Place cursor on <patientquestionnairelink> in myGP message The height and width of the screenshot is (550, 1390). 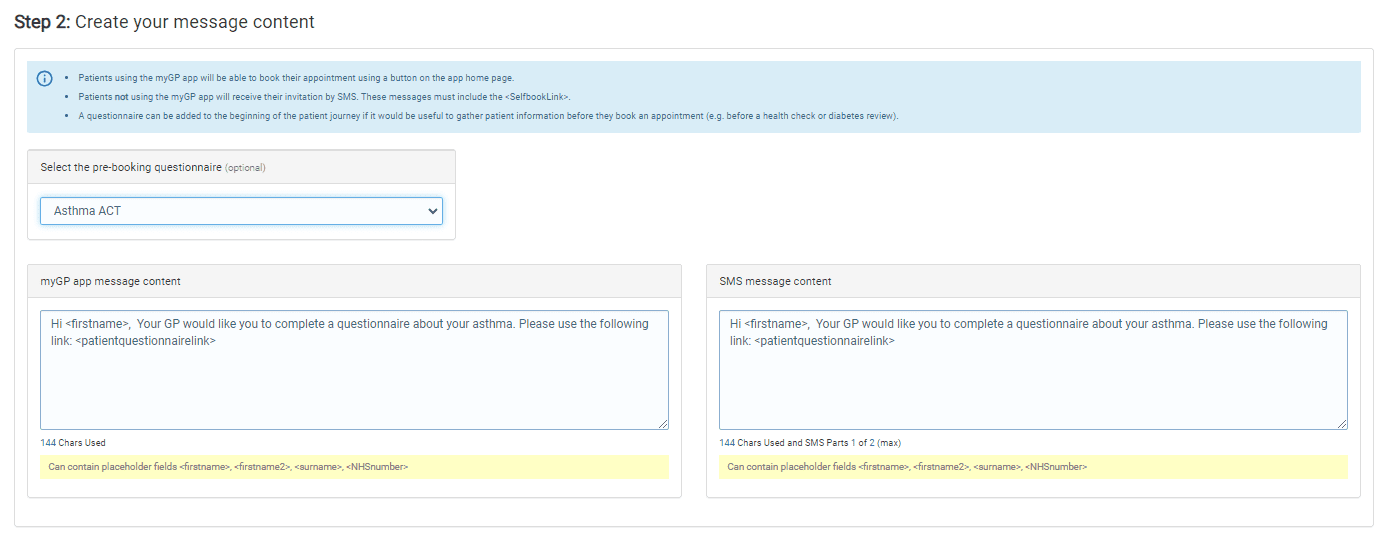click(x=146, y=341)
